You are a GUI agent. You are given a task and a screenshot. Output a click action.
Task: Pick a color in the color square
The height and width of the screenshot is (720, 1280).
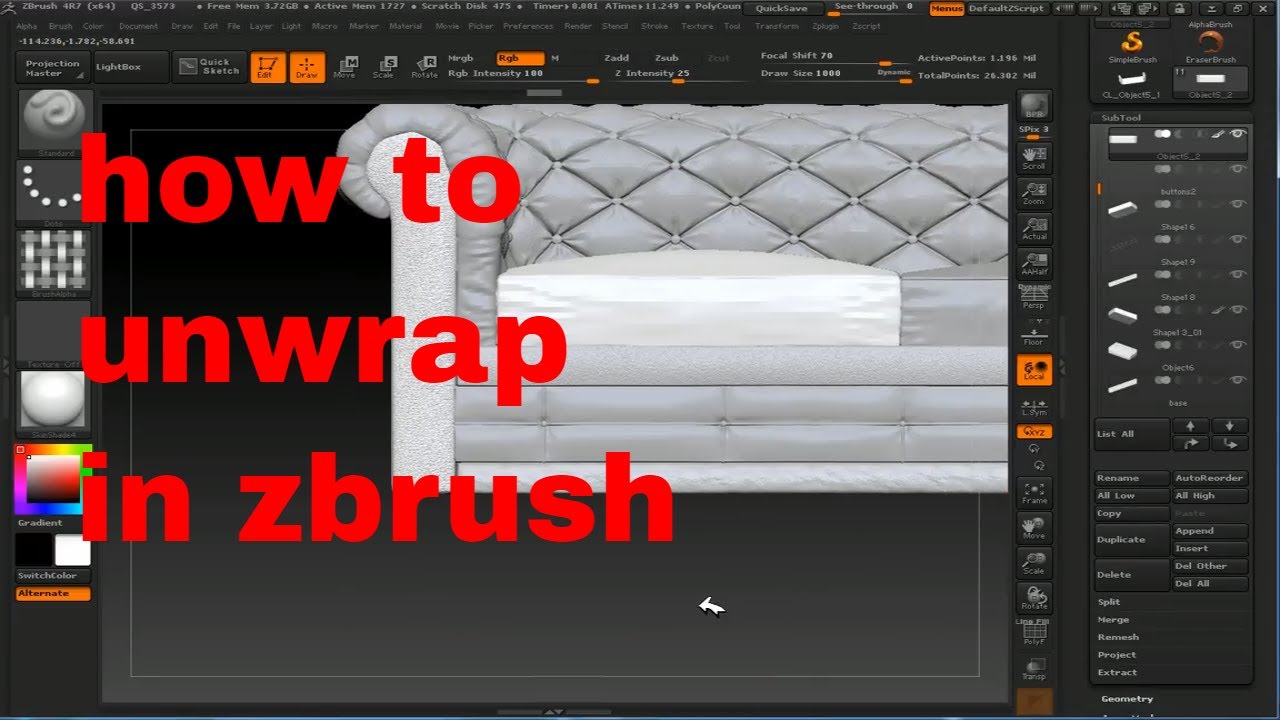click(52, 479)
